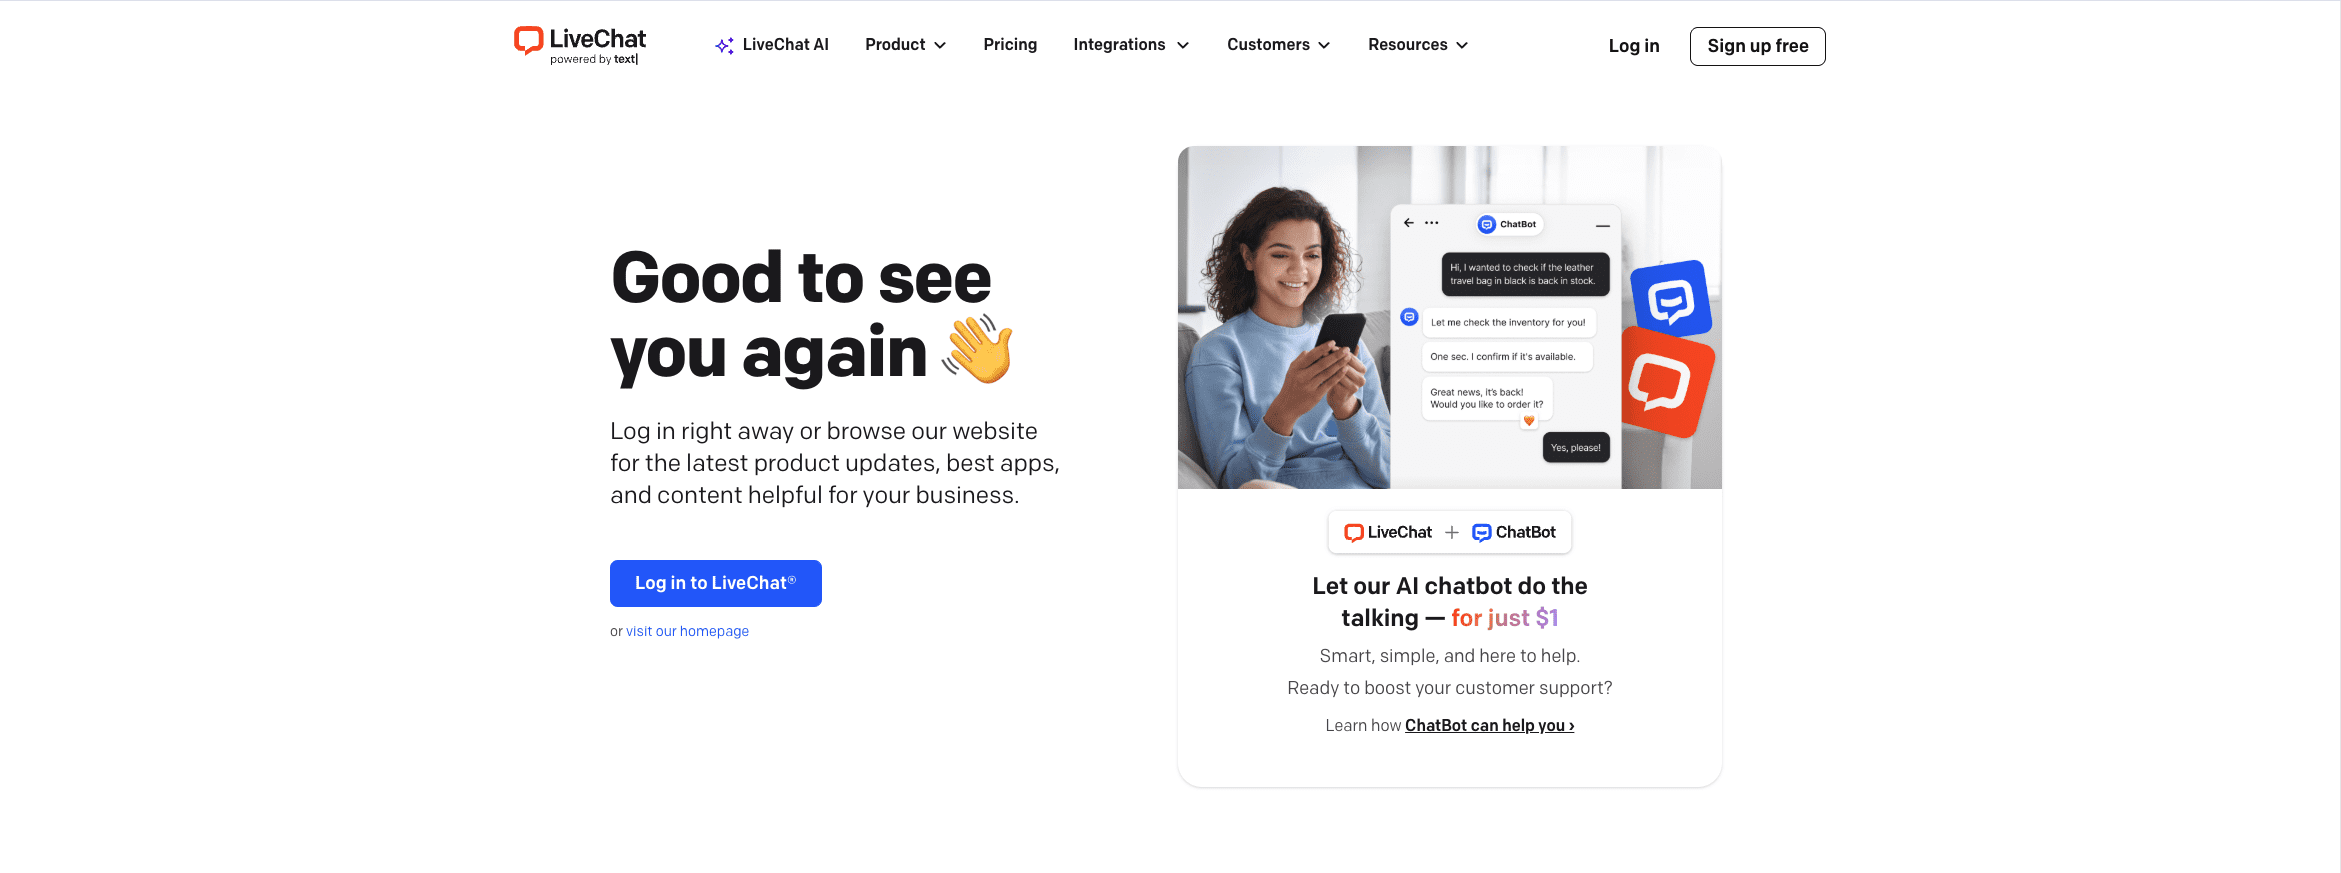Screen dimensions: 2341x873
Task: Click the LiveChat logo in the badge
Action: [1388, 532]
